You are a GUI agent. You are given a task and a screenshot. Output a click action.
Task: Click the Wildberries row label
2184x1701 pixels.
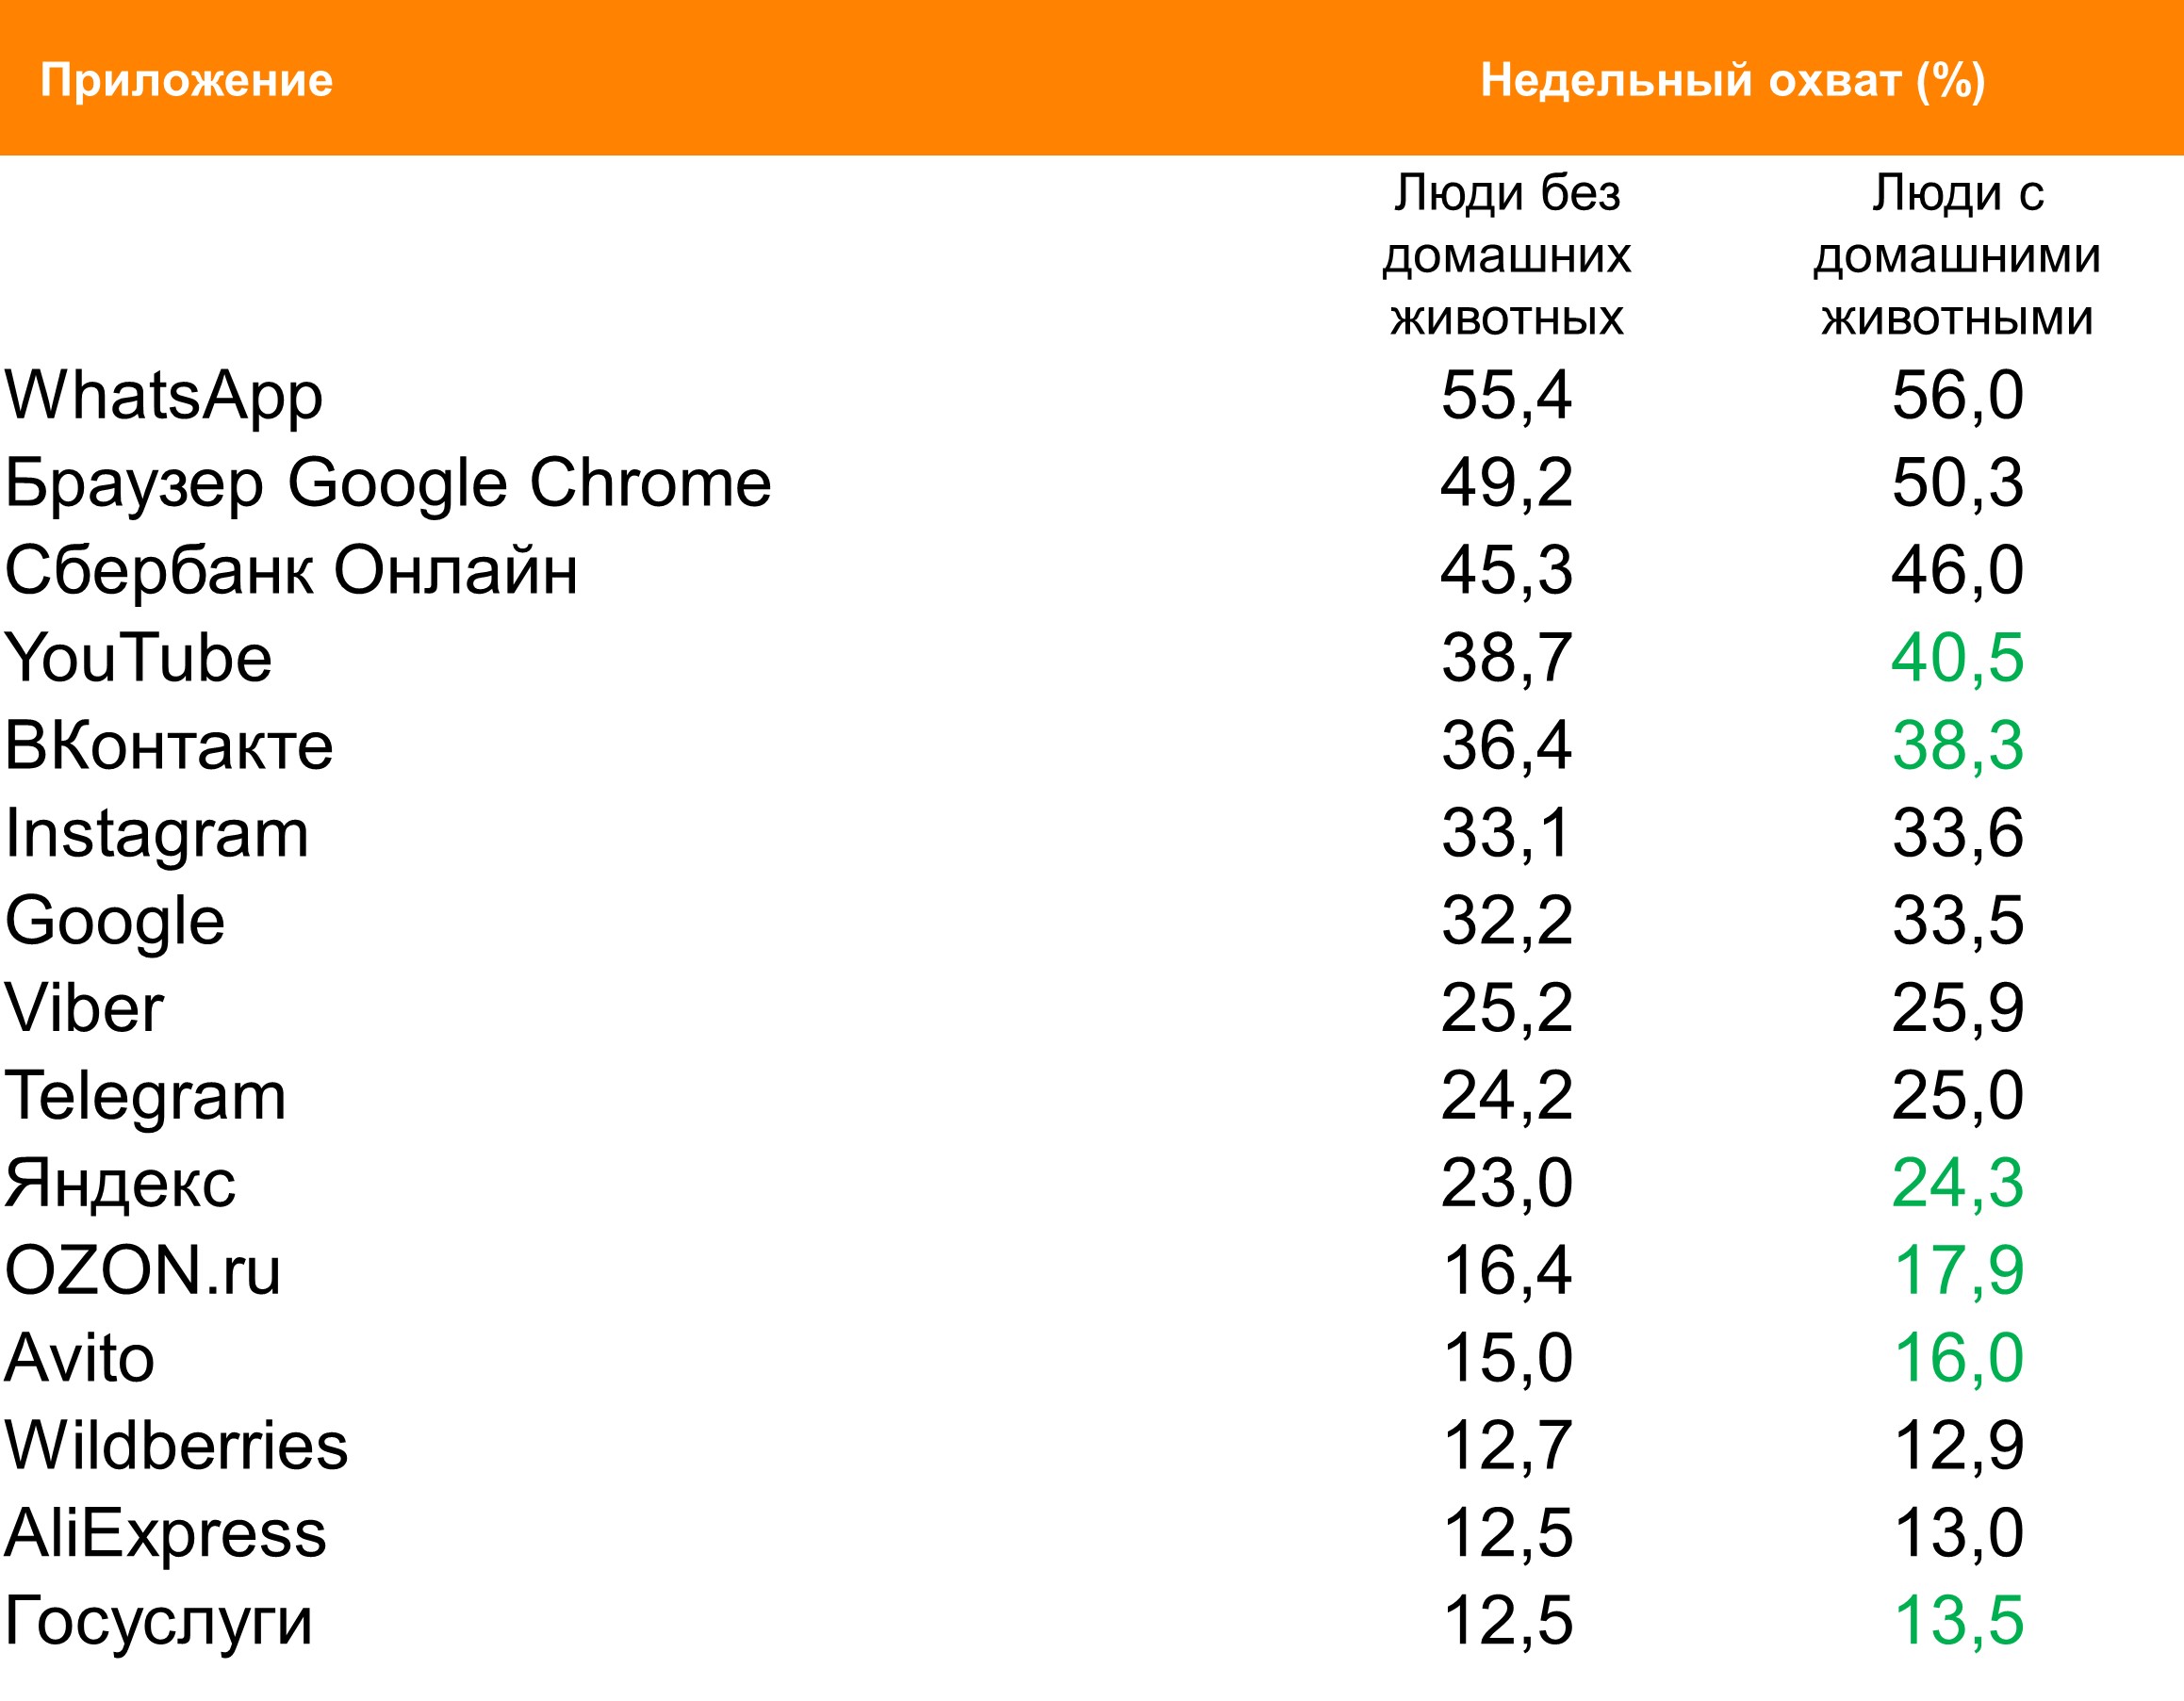(x=176, y=1446)
